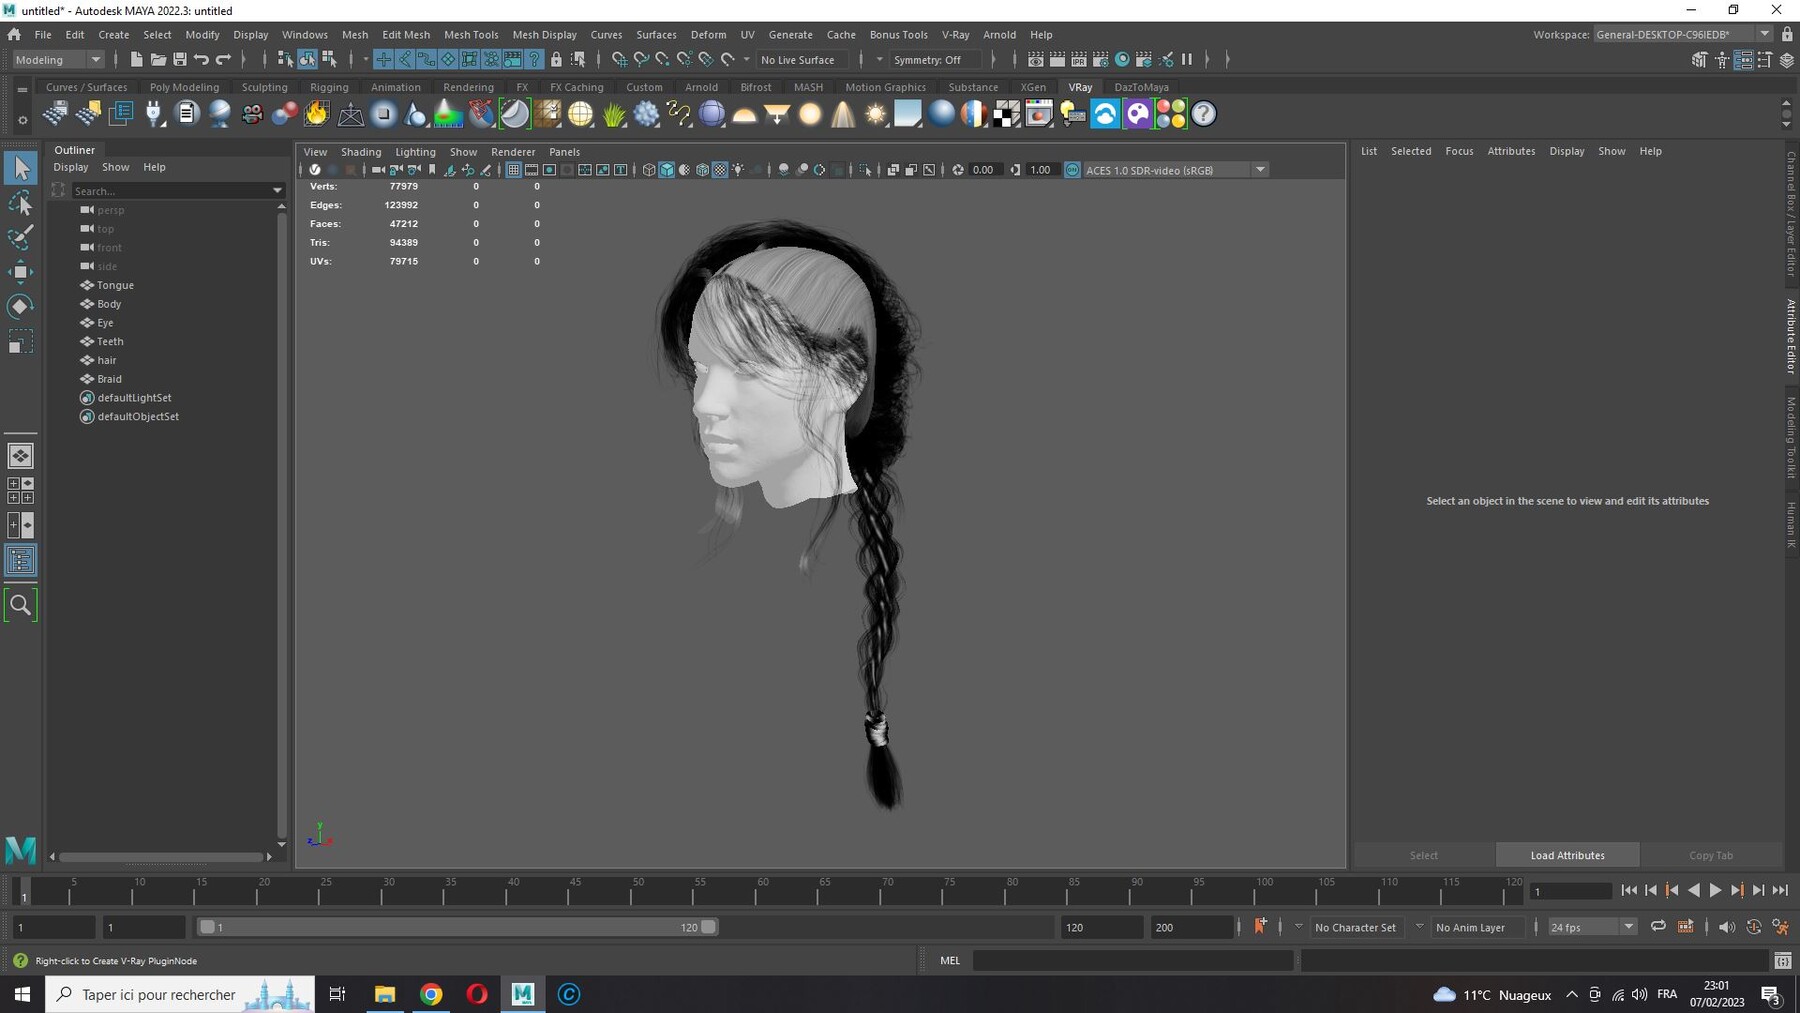Select the Lasso tool in toolbox

(x=20, y=204)
